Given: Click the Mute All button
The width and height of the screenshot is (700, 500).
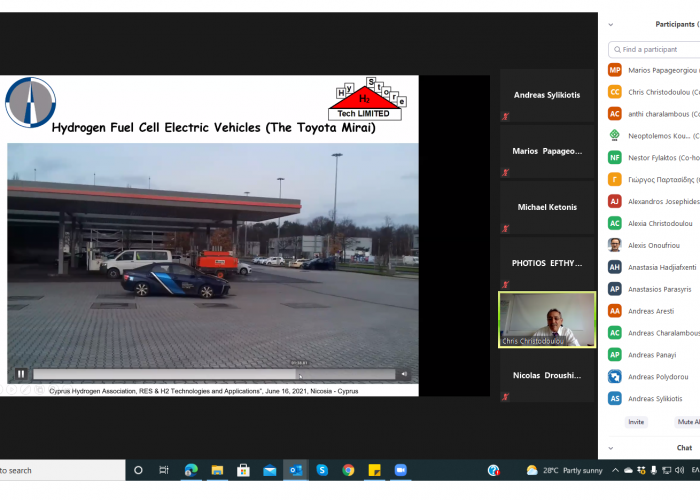Looking at the screenshot, I should point(687,422).
